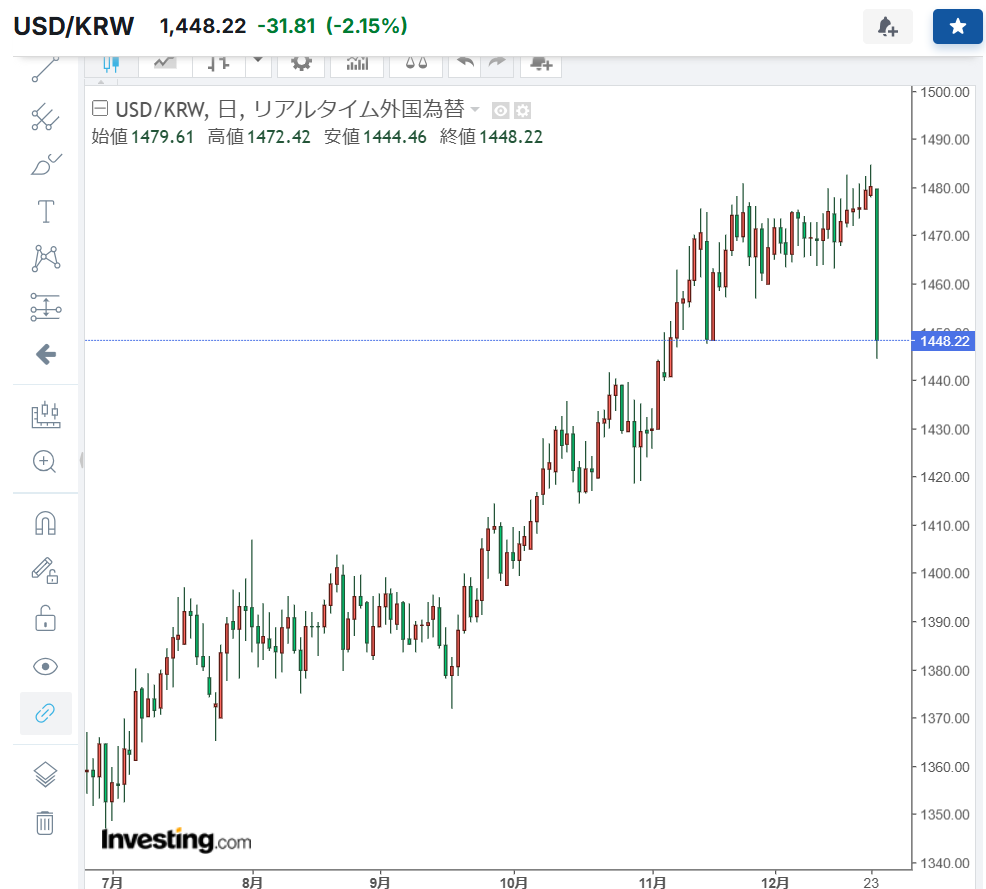Hide all drawings with eye icon
Screen dimensions: 986x889
tap(45, 666)
